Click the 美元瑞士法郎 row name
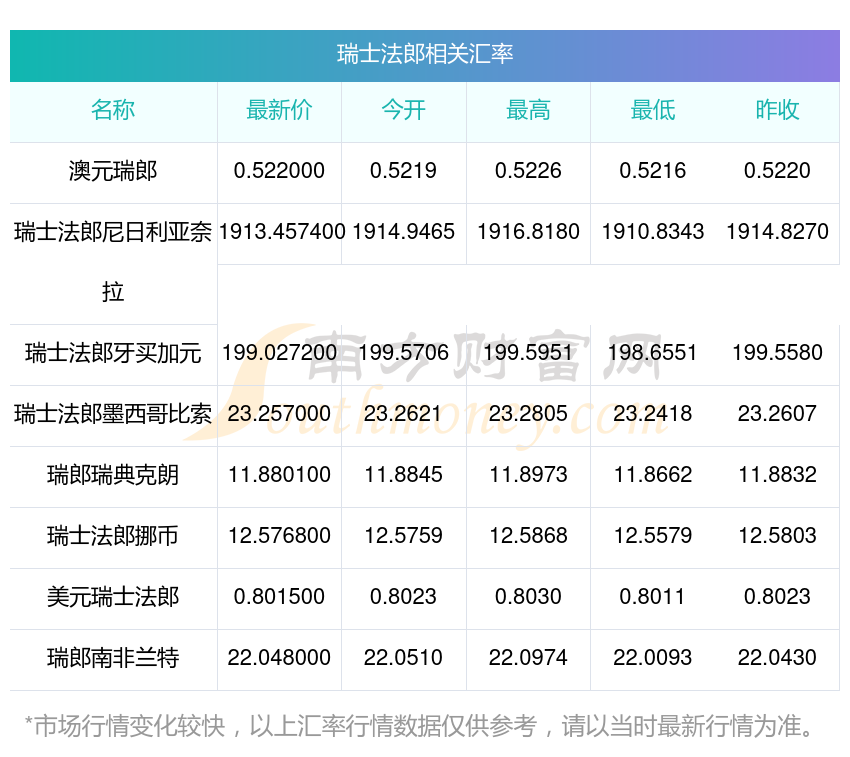850x757 pixels. [x=113, y=597]
